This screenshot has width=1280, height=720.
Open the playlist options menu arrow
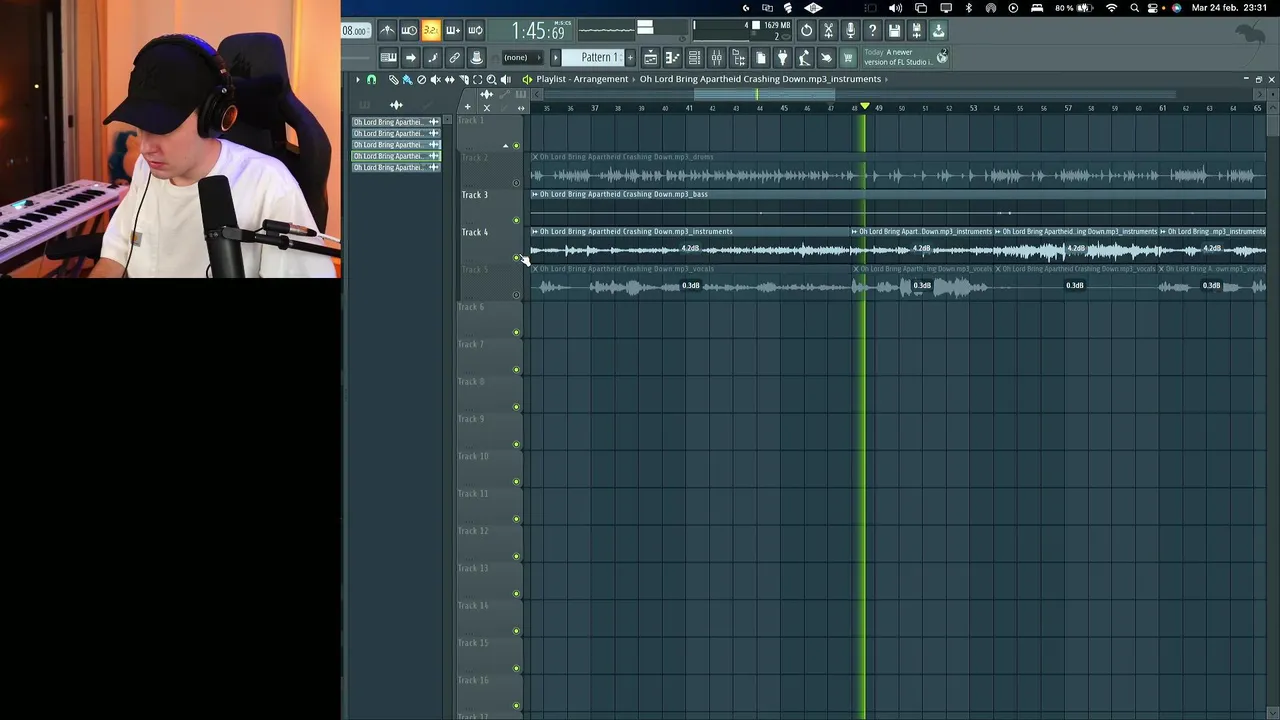tap(357, 79)
